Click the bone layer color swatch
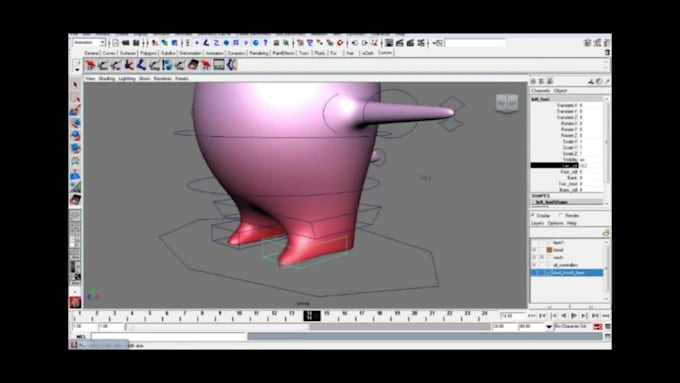The image size is (680, 383). coord(549,250)
